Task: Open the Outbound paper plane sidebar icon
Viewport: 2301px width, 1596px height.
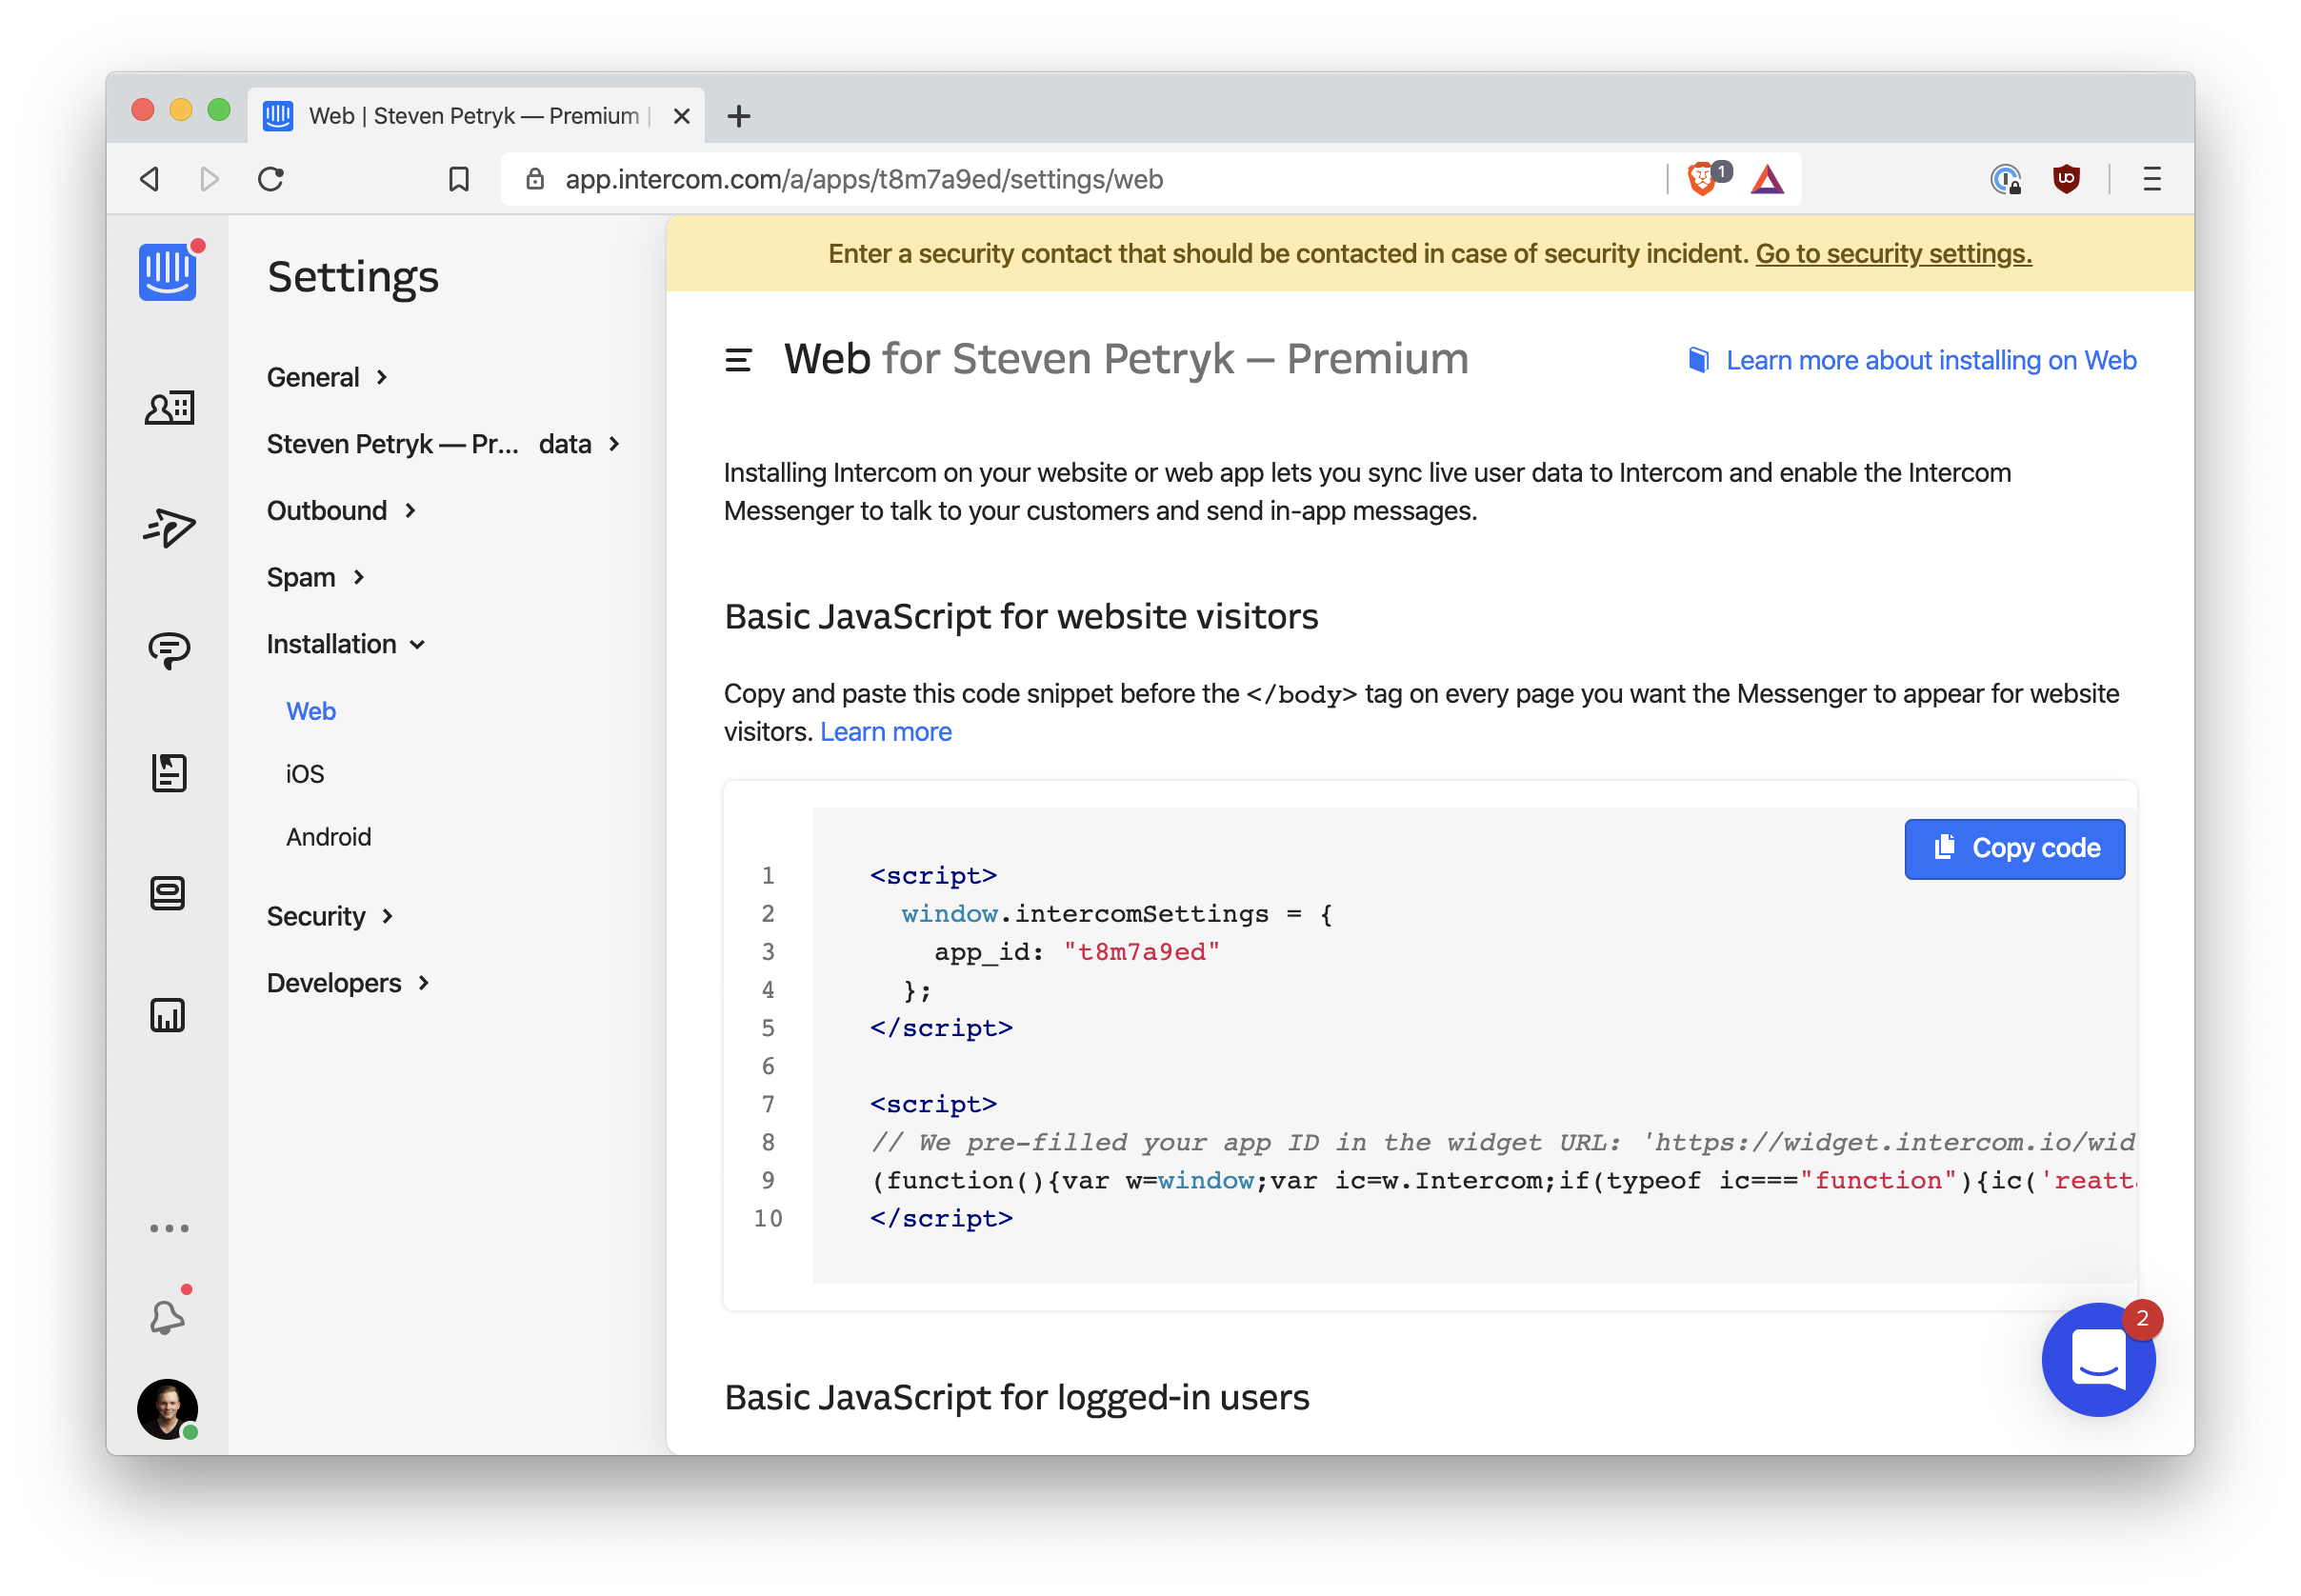Action: tap(168, 527)
